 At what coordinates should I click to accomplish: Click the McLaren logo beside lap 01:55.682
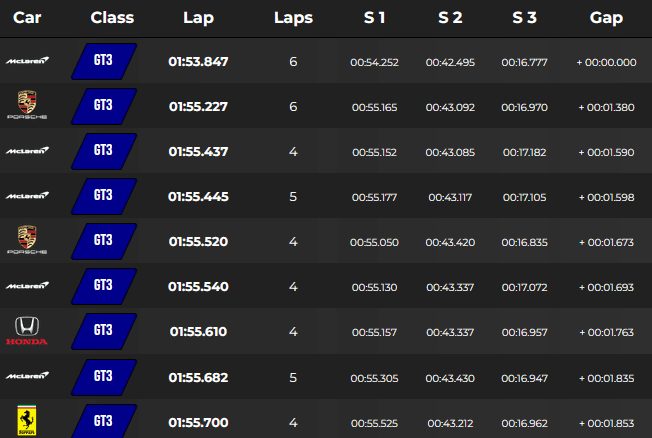click(x=27, y=376)
